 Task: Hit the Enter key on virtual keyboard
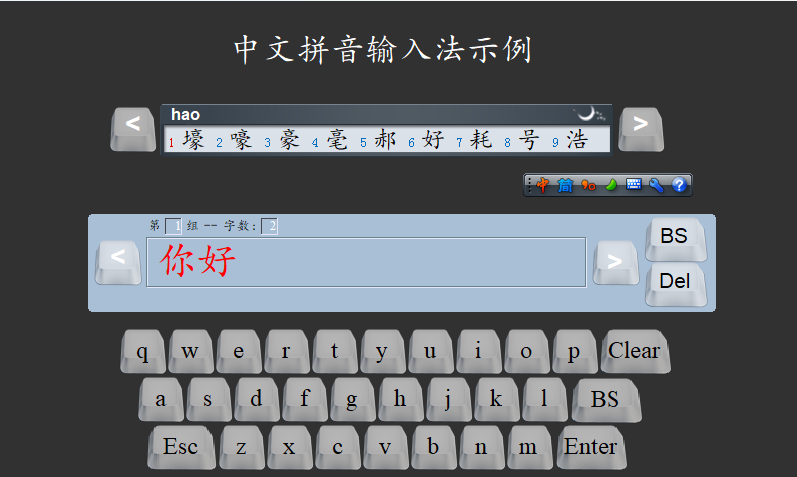[x=591, y=448]
